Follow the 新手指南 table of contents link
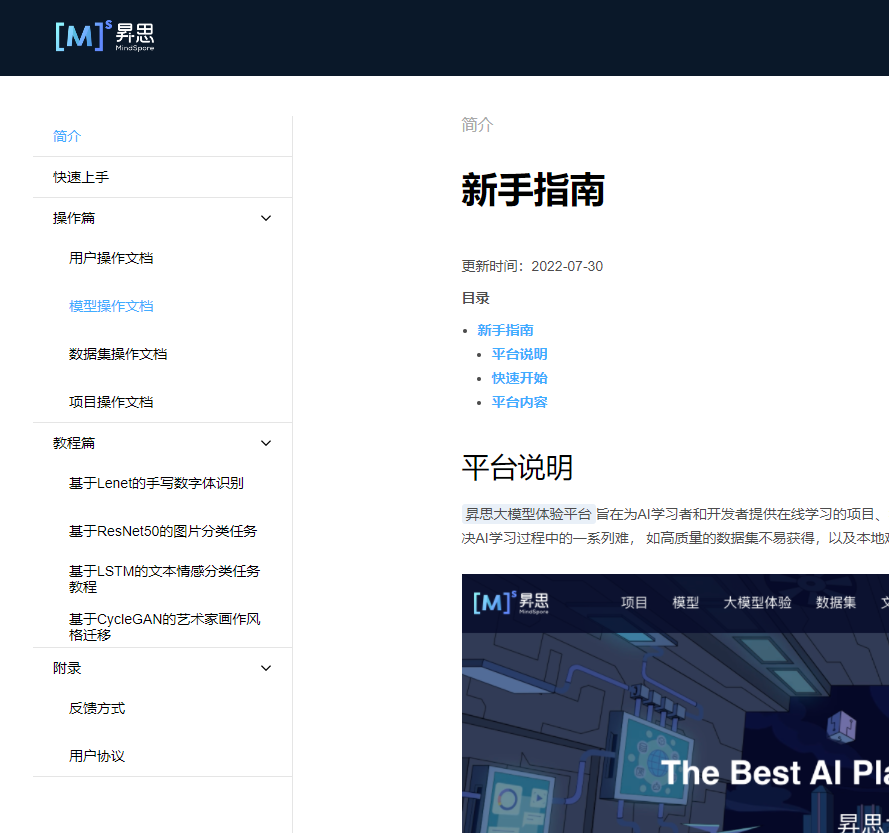 pyautogui.click(x=505, y=330)
